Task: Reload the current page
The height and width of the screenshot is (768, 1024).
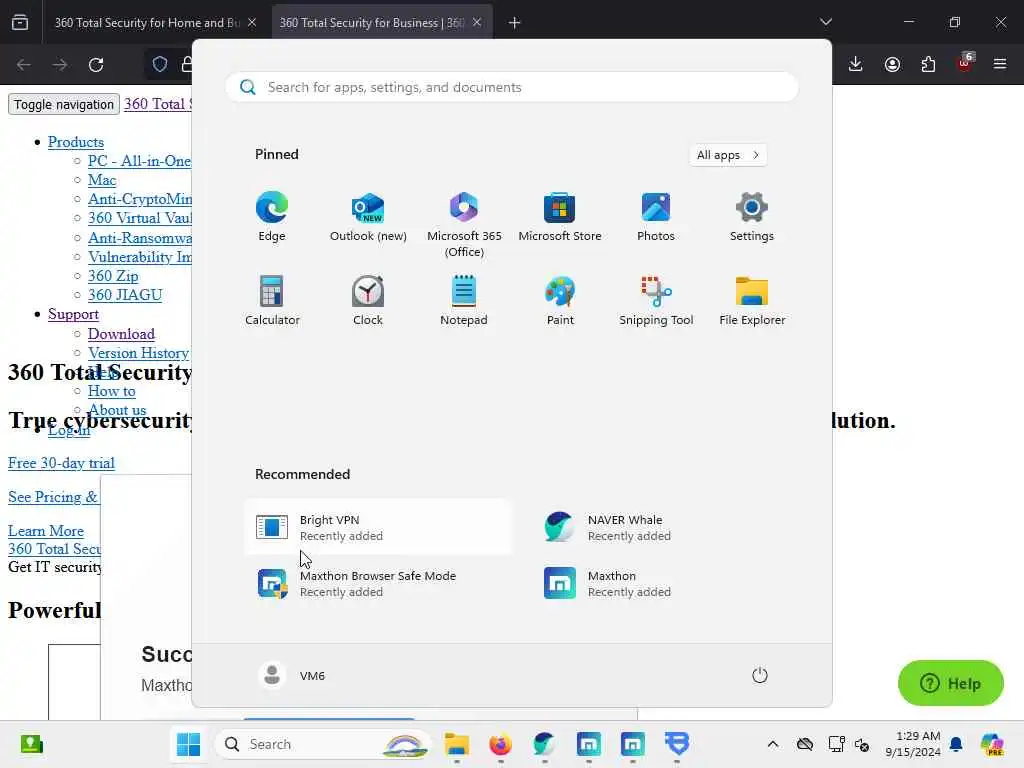Action: coord(96,65)
